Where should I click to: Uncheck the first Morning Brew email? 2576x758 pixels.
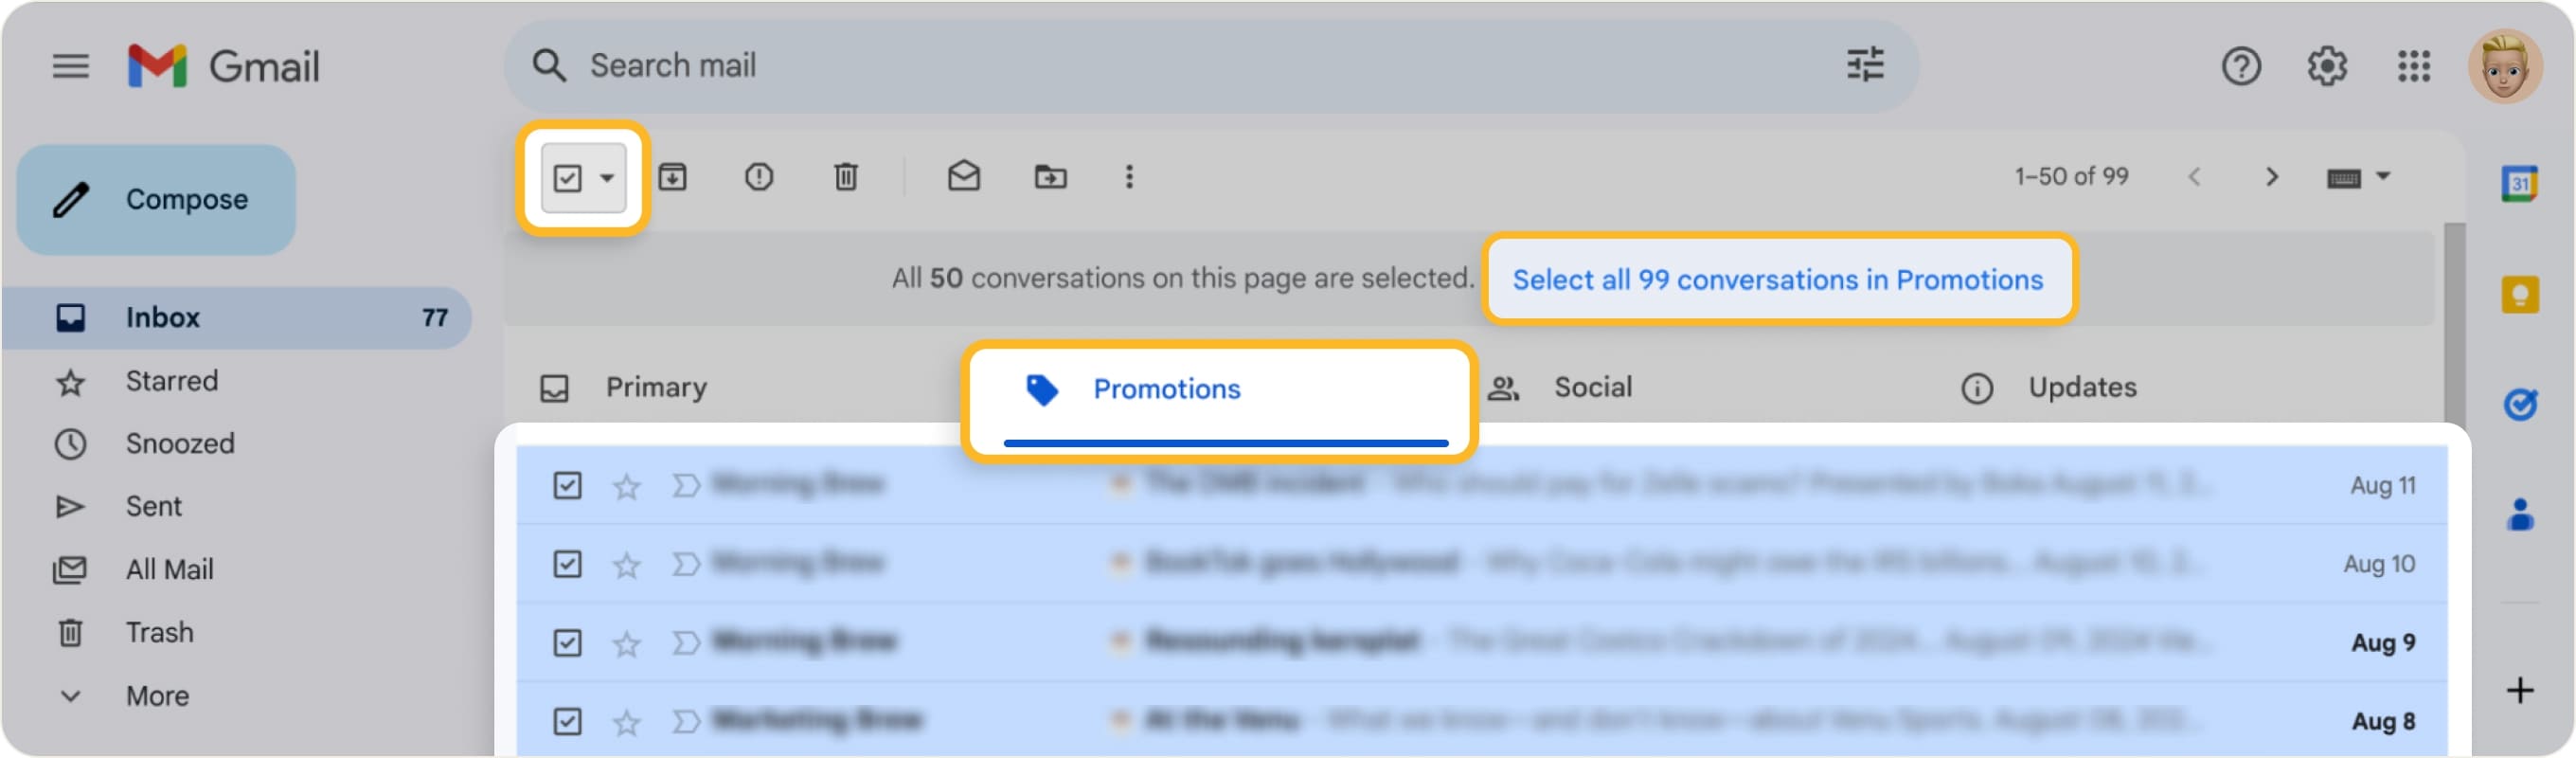[568, 484]
